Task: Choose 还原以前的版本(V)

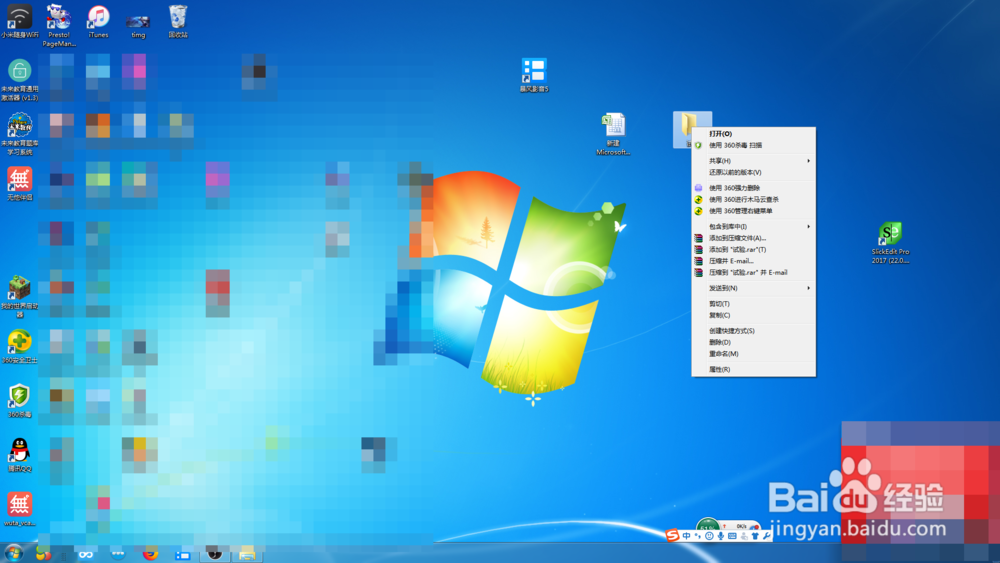Action: (754, 172)
